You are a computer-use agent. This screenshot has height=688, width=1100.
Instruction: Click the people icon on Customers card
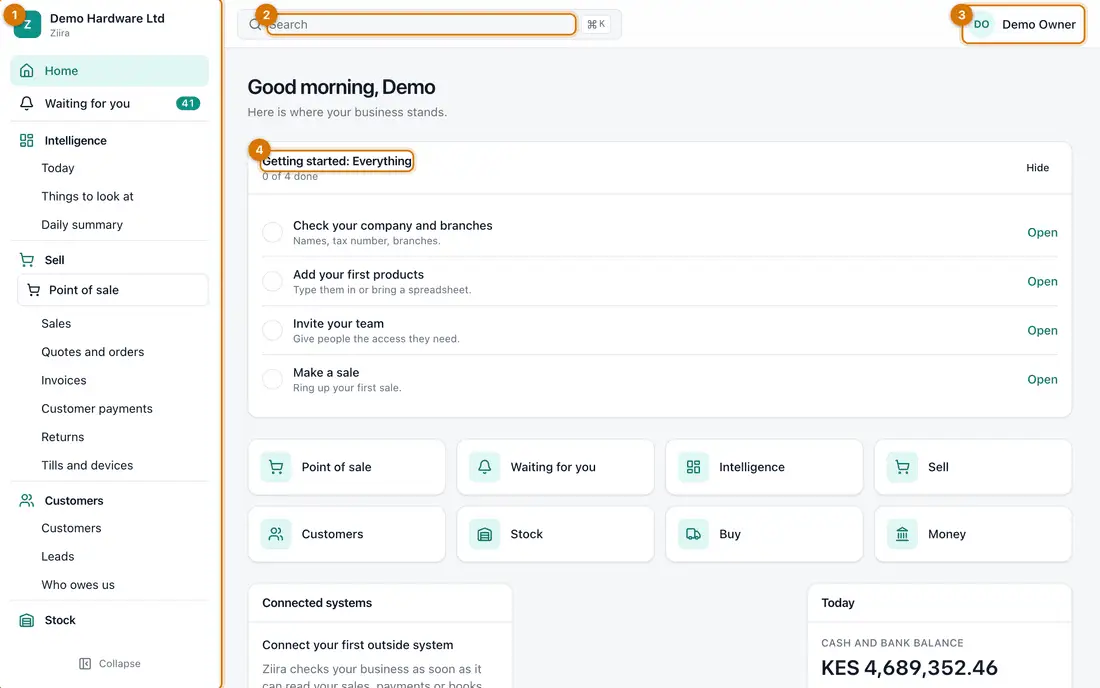tap(276, 534)
